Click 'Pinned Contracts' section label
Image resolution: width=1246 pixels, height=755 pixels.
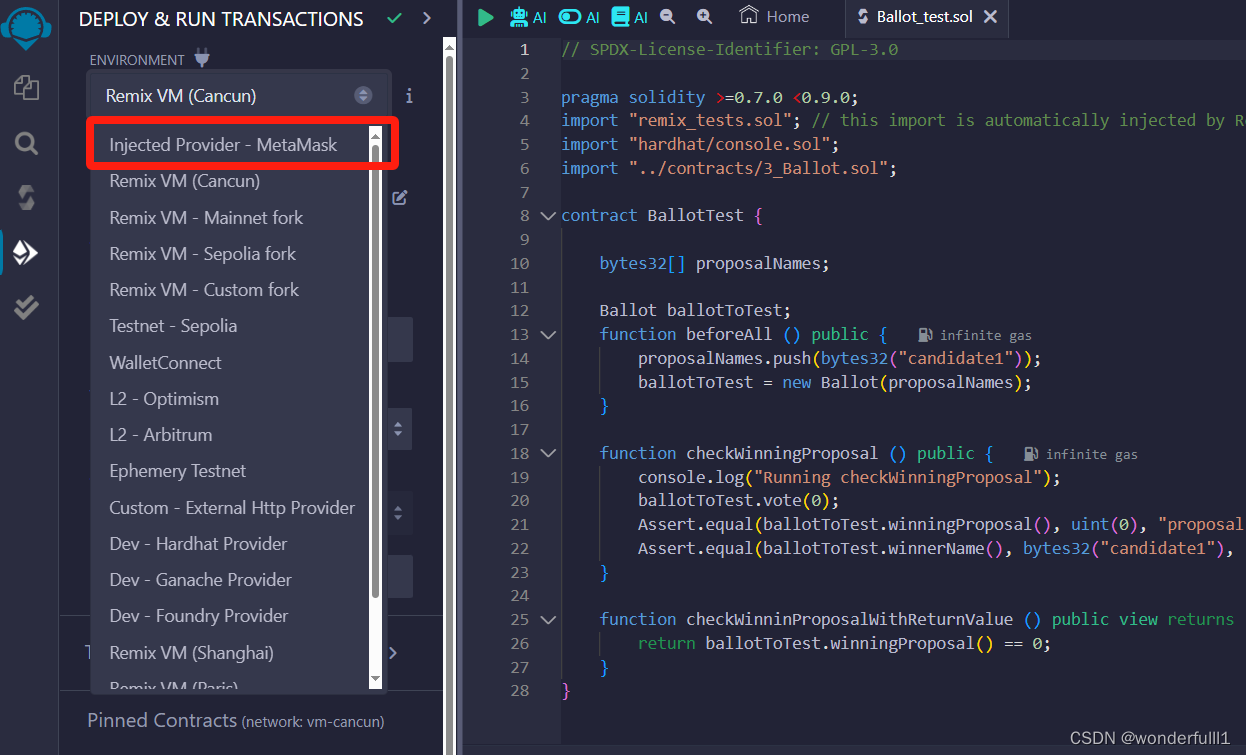pyautogui.click(x=162, y=720)
